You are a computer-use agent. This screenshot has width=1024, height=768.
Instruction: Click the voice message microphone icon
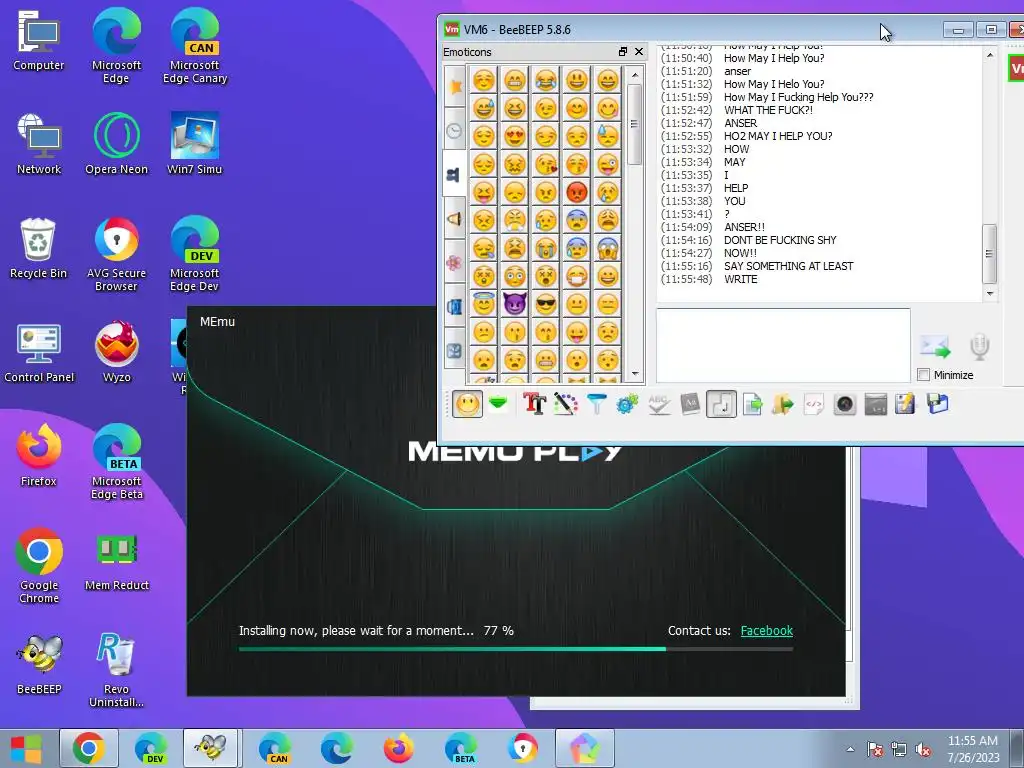point(979,346)
